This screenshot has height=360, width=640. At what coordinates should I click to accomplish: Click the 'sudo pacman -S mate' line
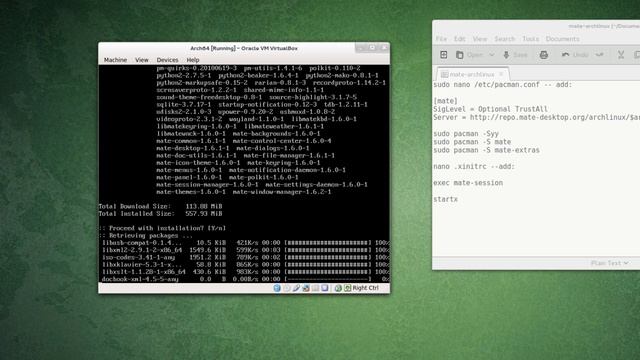472,142
